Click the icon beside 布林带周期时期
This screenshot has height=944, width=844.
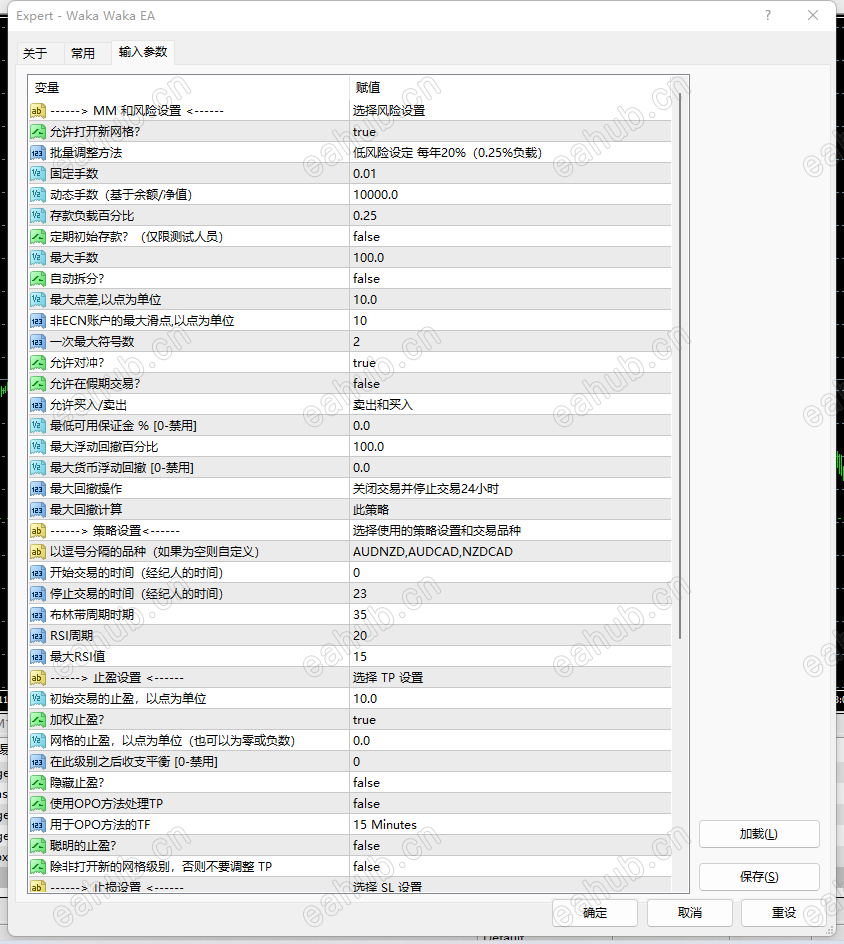pyautogui.click(x=37, y=615)
